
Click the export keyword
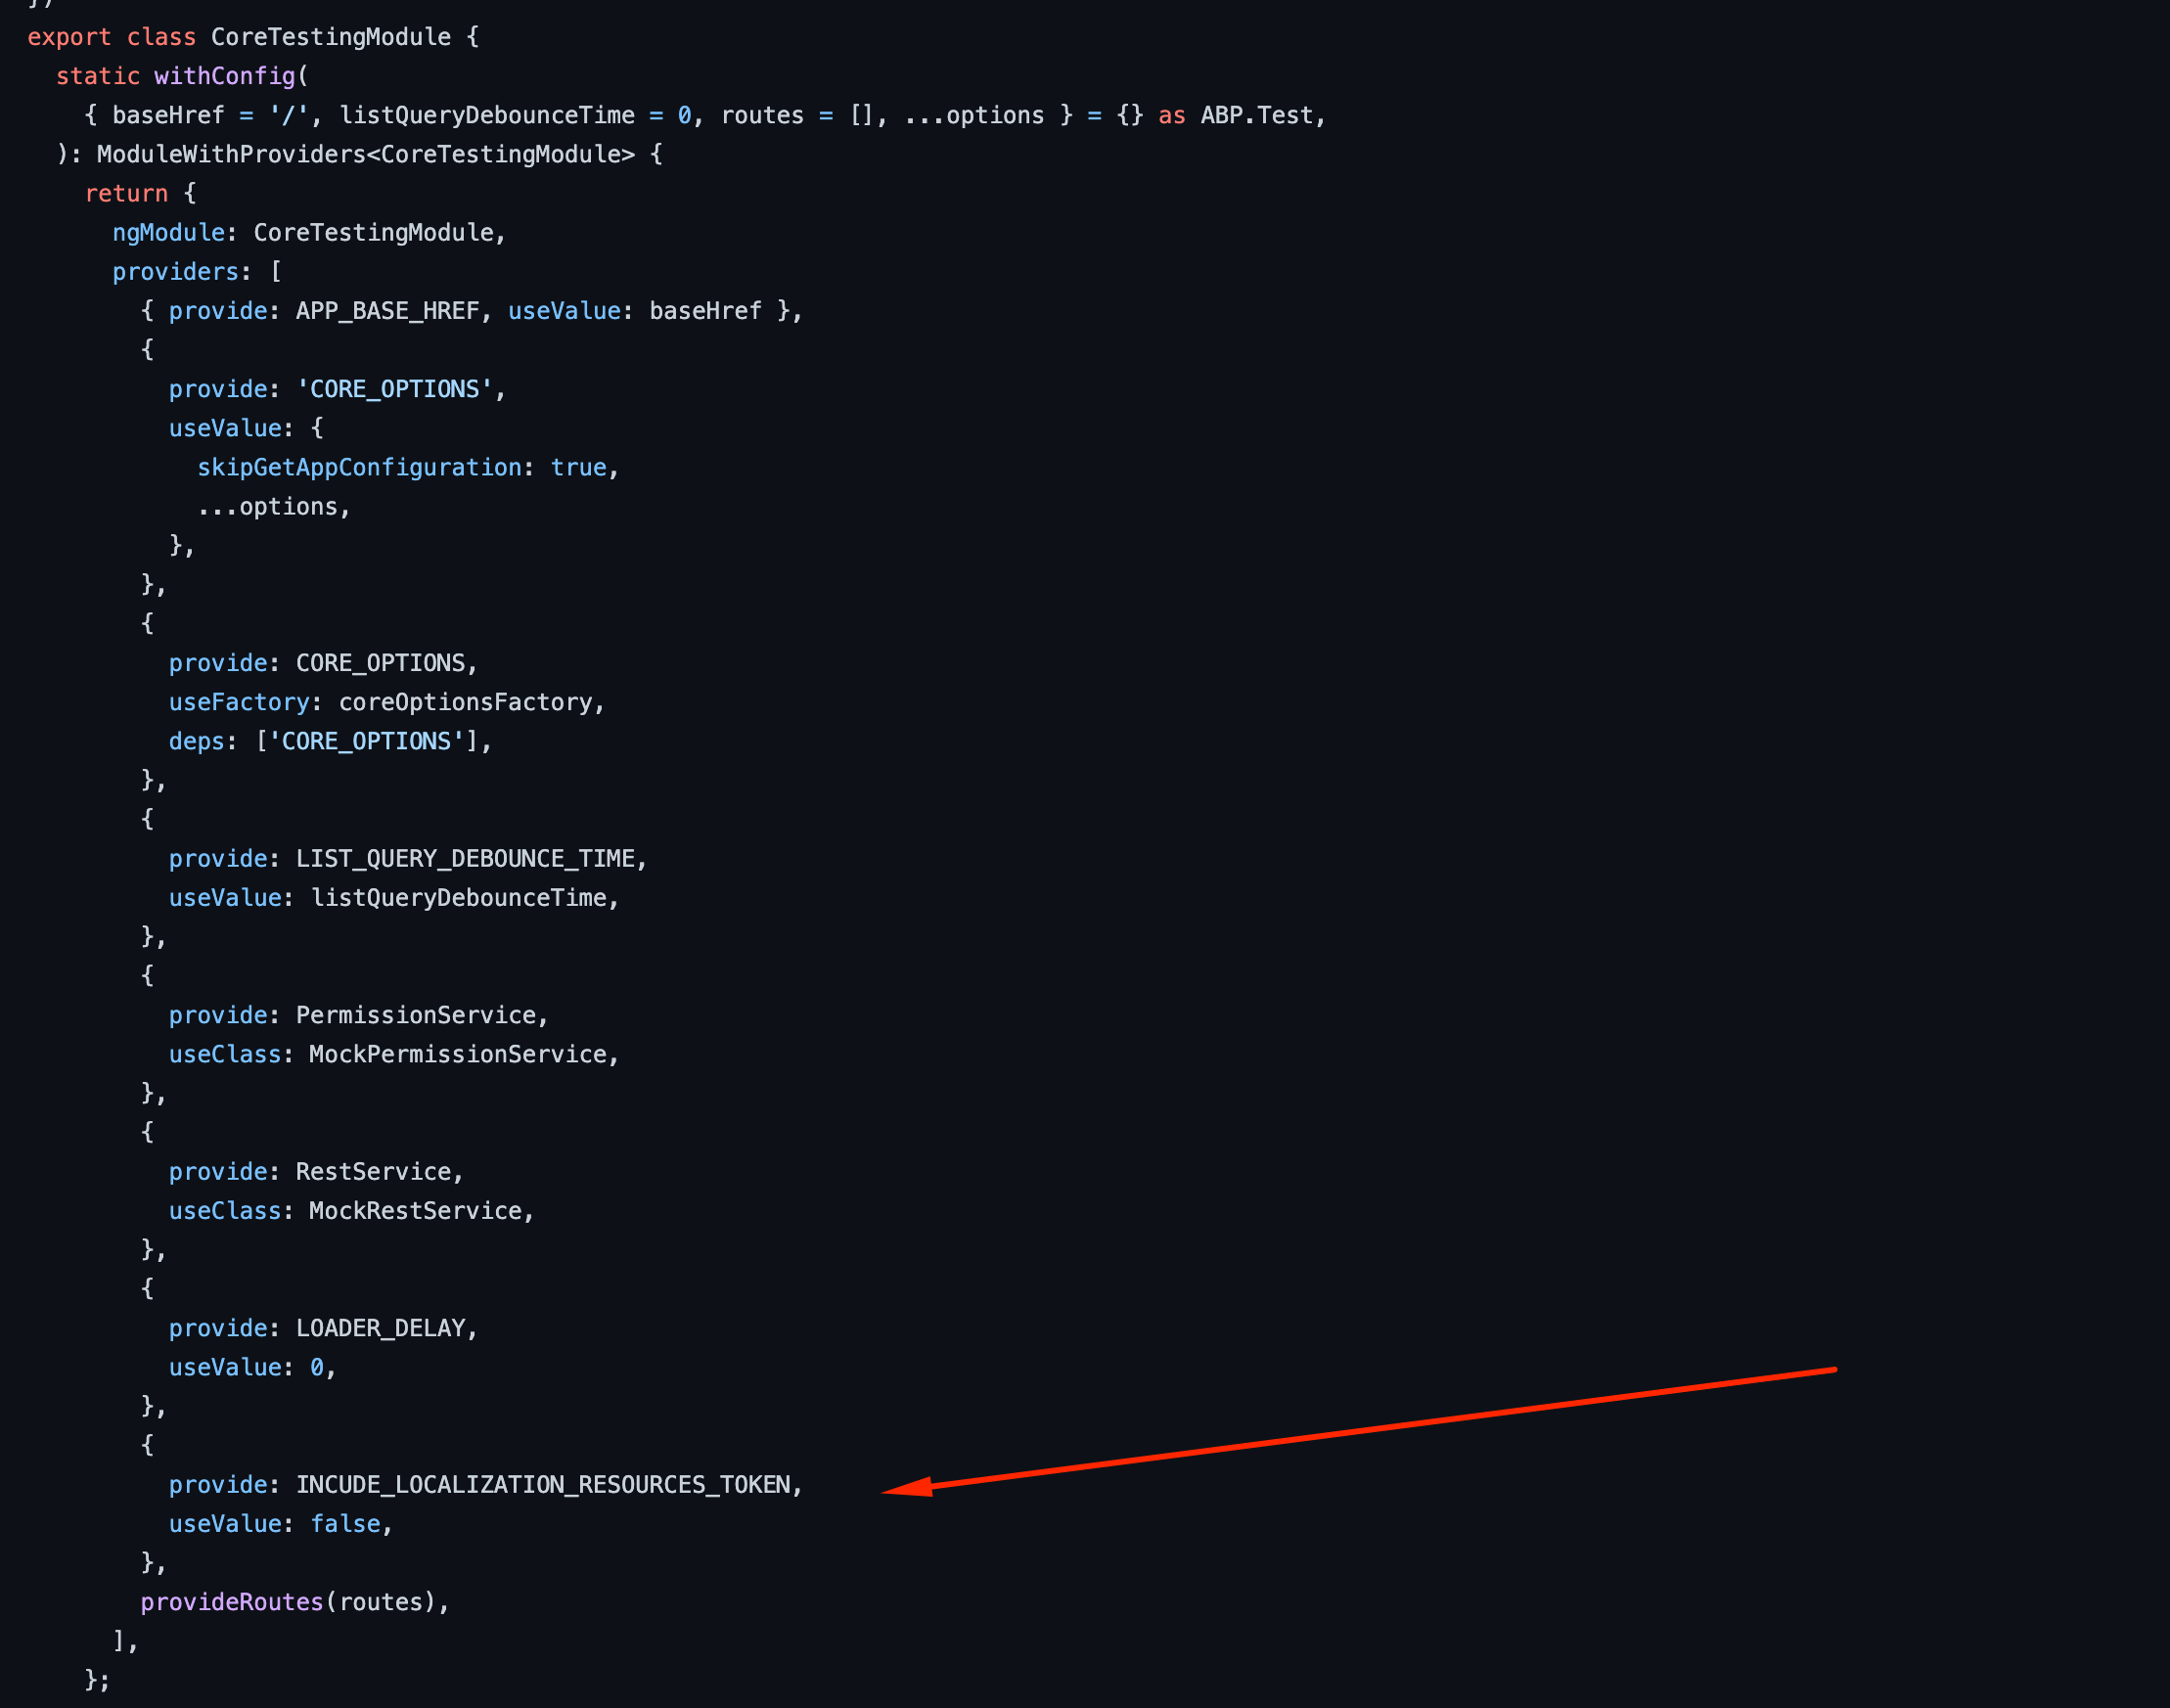tap(69, 37)
